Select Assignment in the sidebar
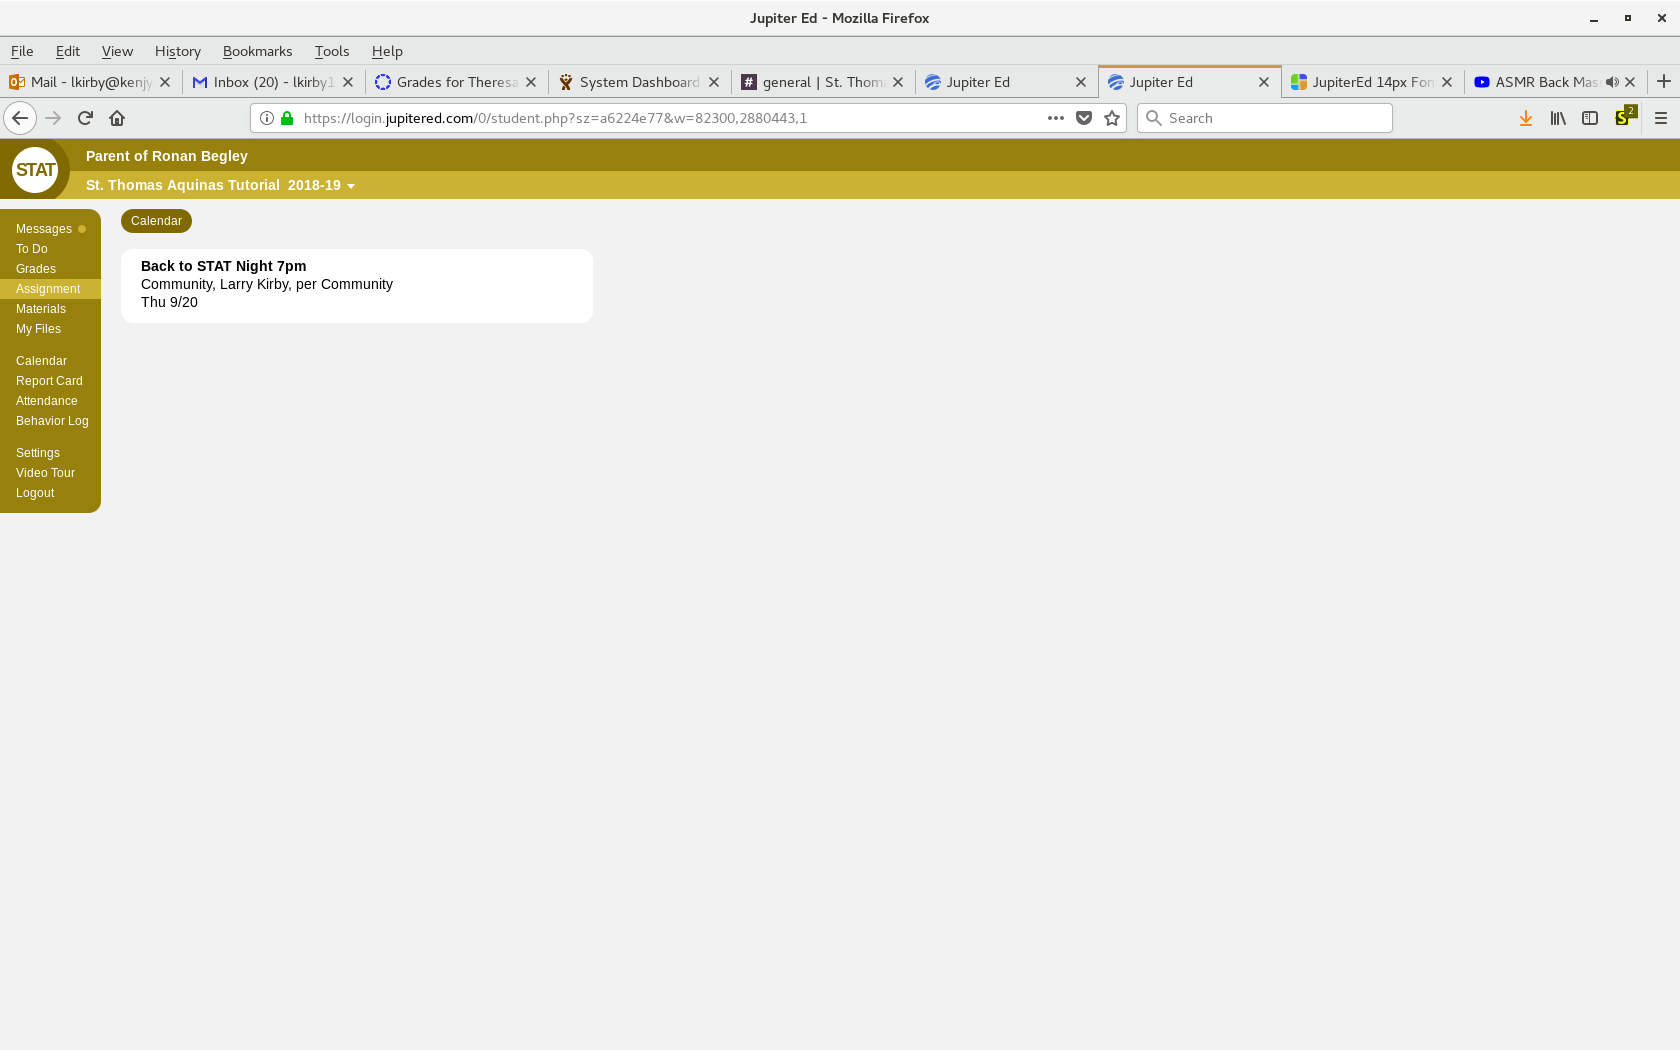 click(48, 289)
